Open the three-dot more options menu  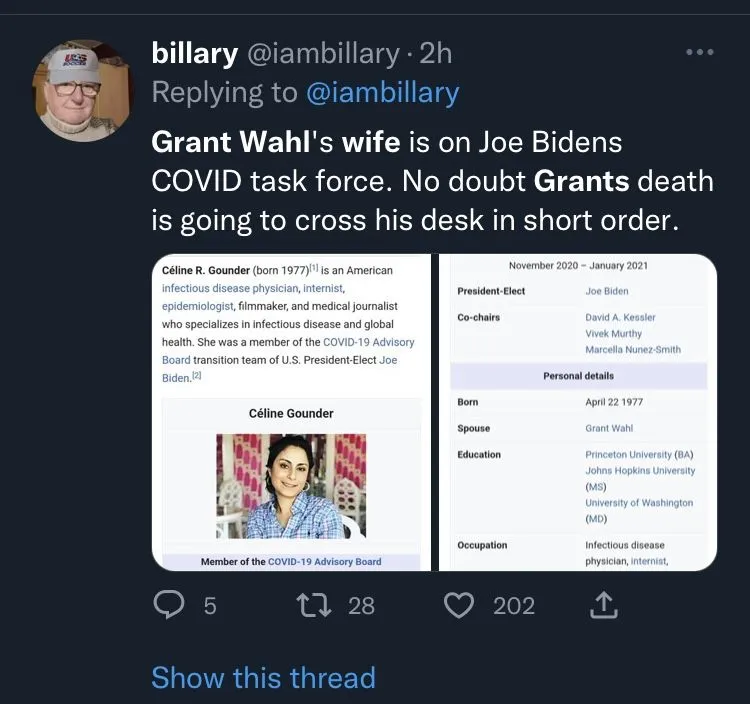pos(700,52)
